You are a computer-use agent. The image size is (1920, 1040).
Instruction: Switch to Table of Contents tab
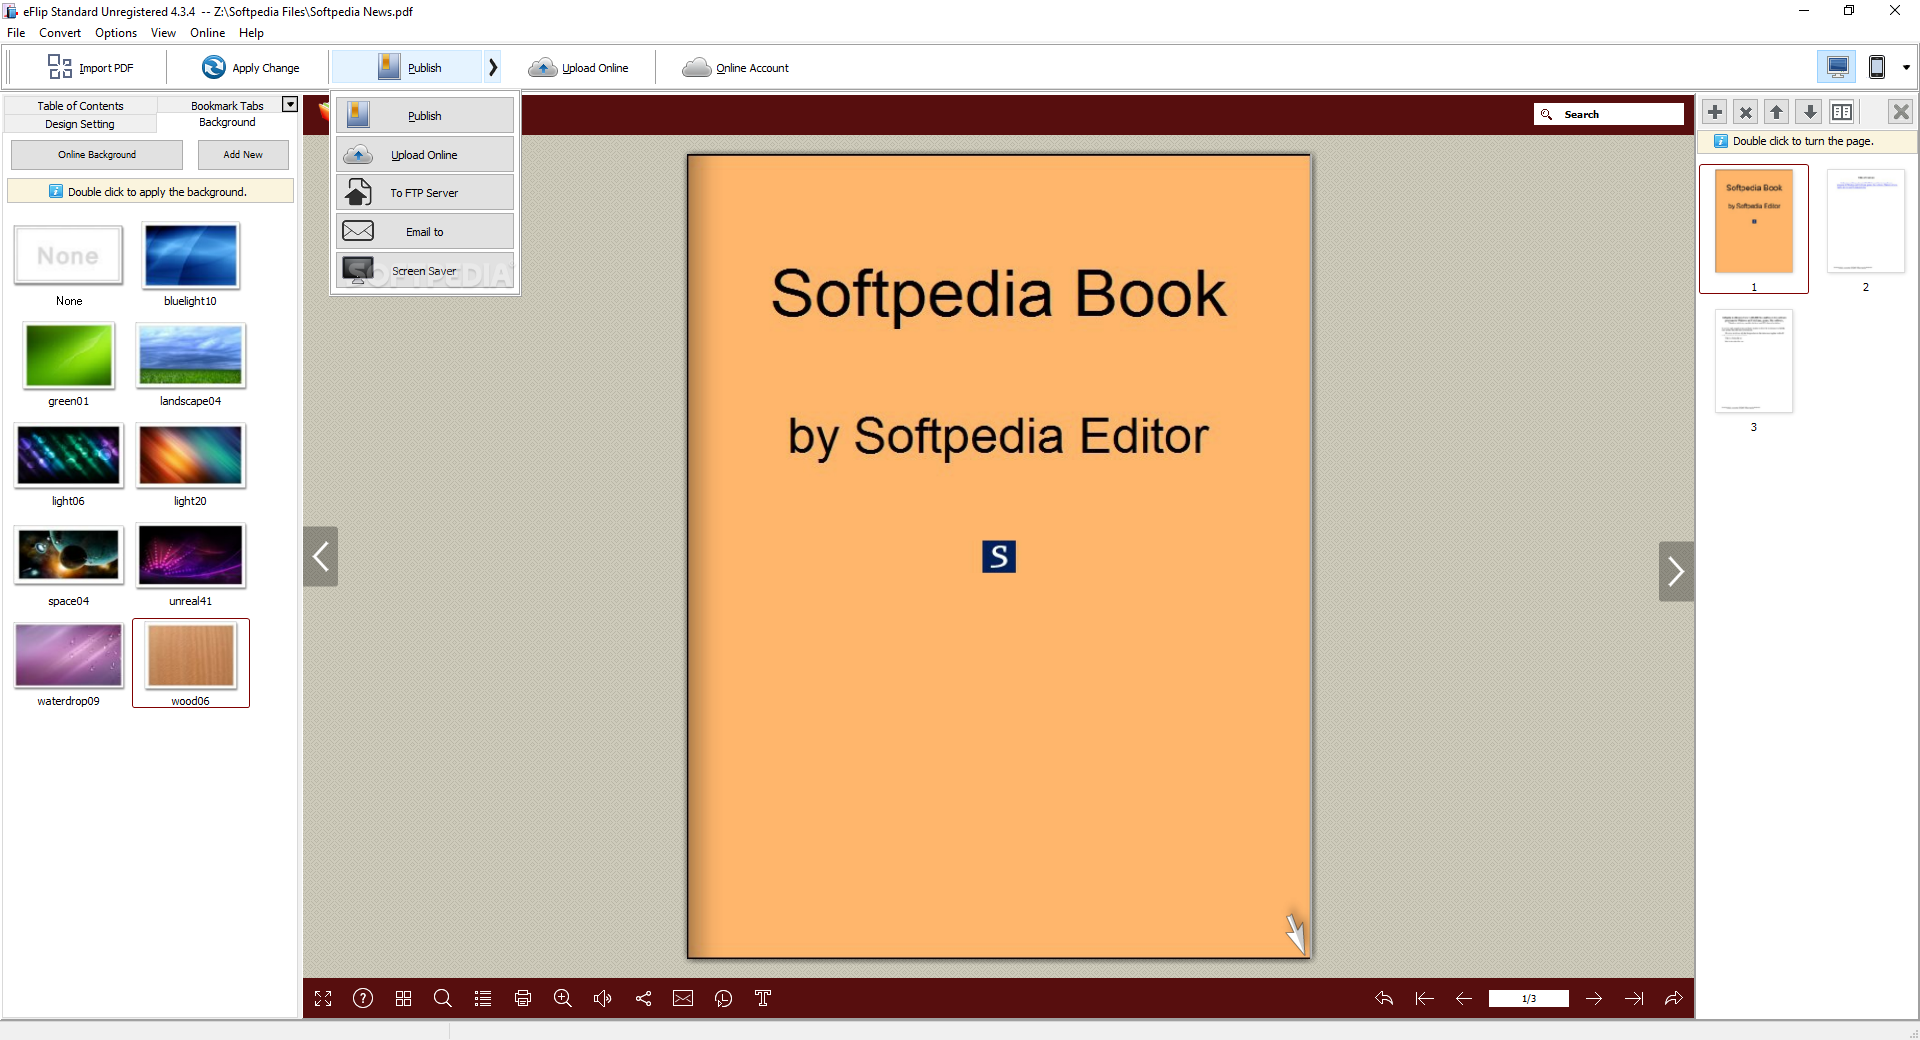tap(80, 106)
